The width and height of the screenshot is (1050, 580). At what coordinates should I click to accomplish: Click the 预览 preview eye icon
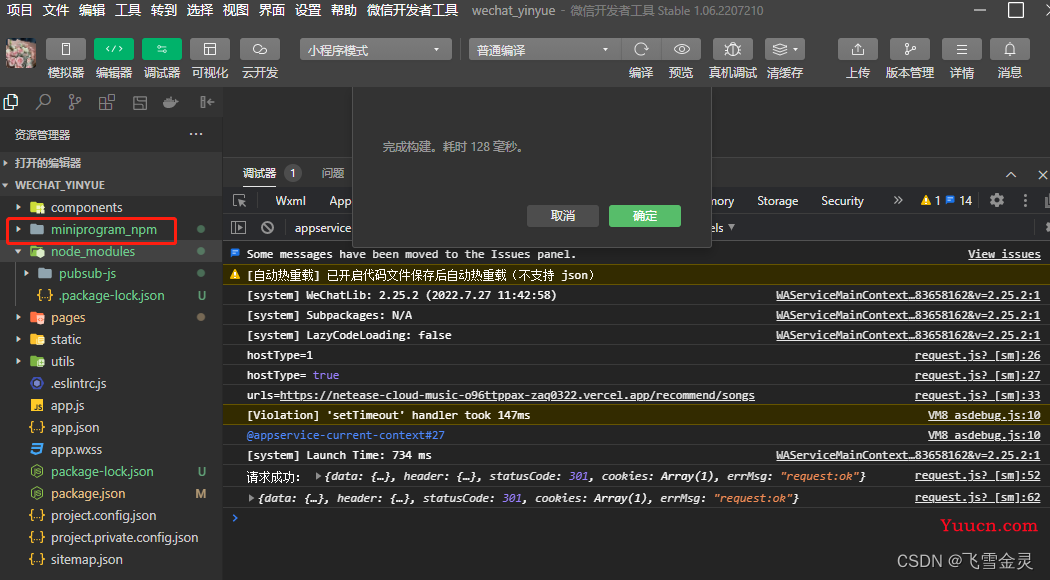pos(681,50)
